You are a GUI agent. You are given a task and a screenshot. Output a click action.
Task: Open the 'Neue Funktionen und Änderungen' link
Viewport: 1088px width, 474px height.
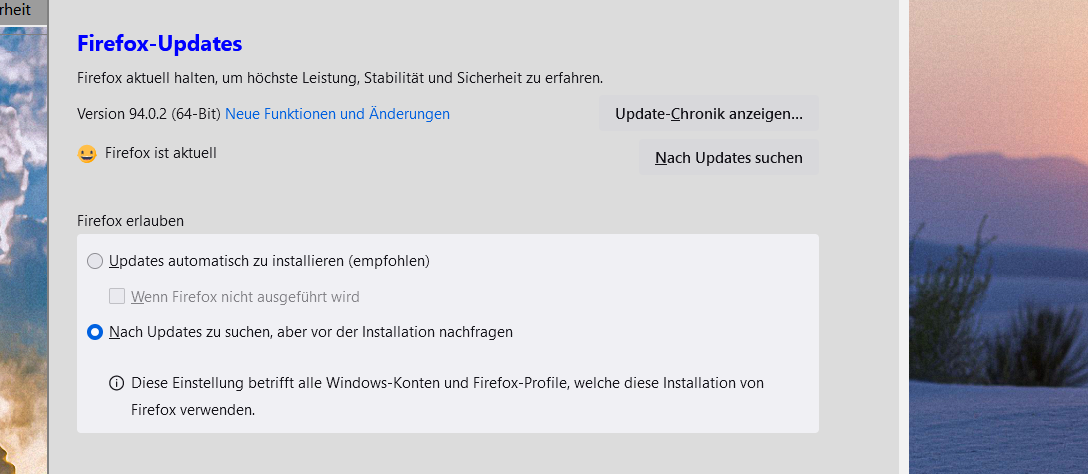(x=337, y=114)
